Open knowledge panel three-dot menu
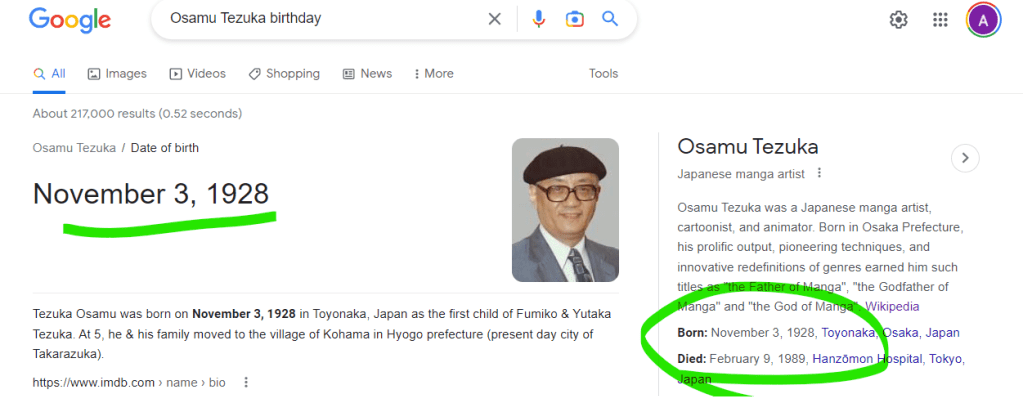The height and width of the screenshot is (412, 1023). pyautogui.click(x=820, y=173)
